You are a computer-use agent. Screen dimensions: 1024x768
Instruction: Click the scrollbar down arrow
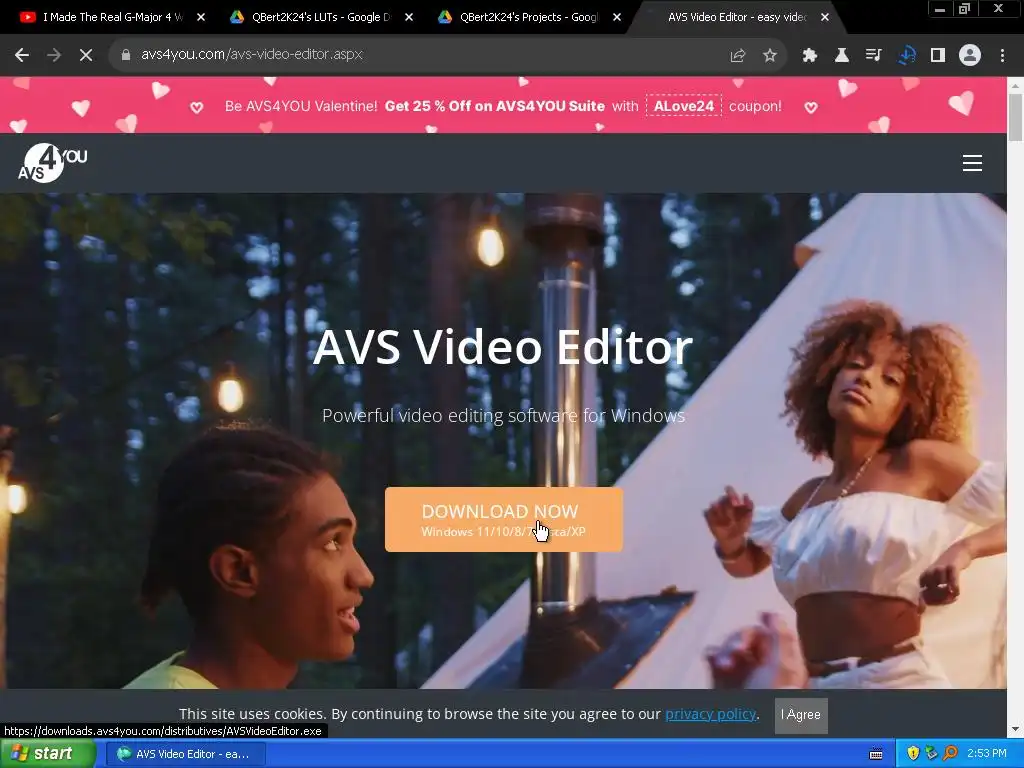coord(1016,729)
